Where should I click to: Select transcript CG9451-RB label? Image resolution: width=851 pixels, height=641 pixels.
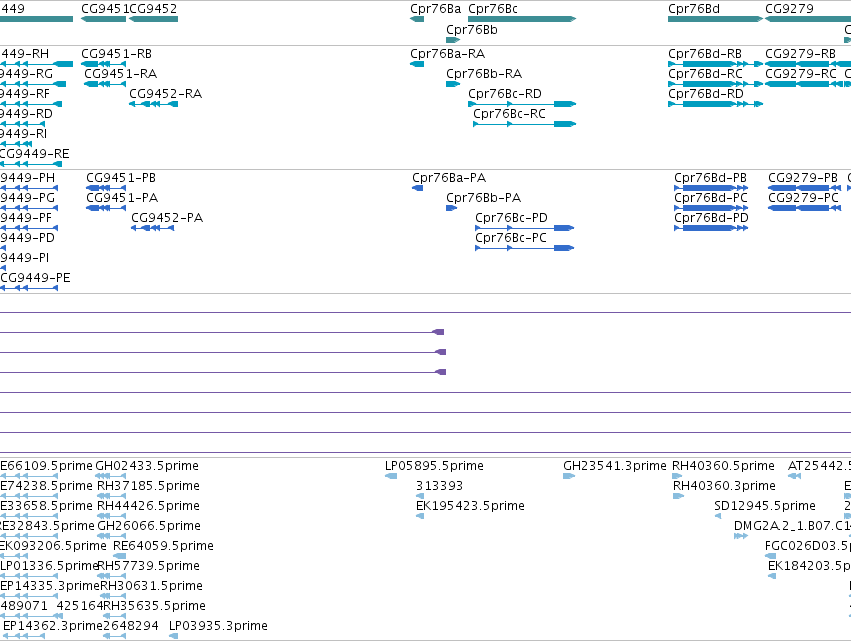(x=117, y=54)
